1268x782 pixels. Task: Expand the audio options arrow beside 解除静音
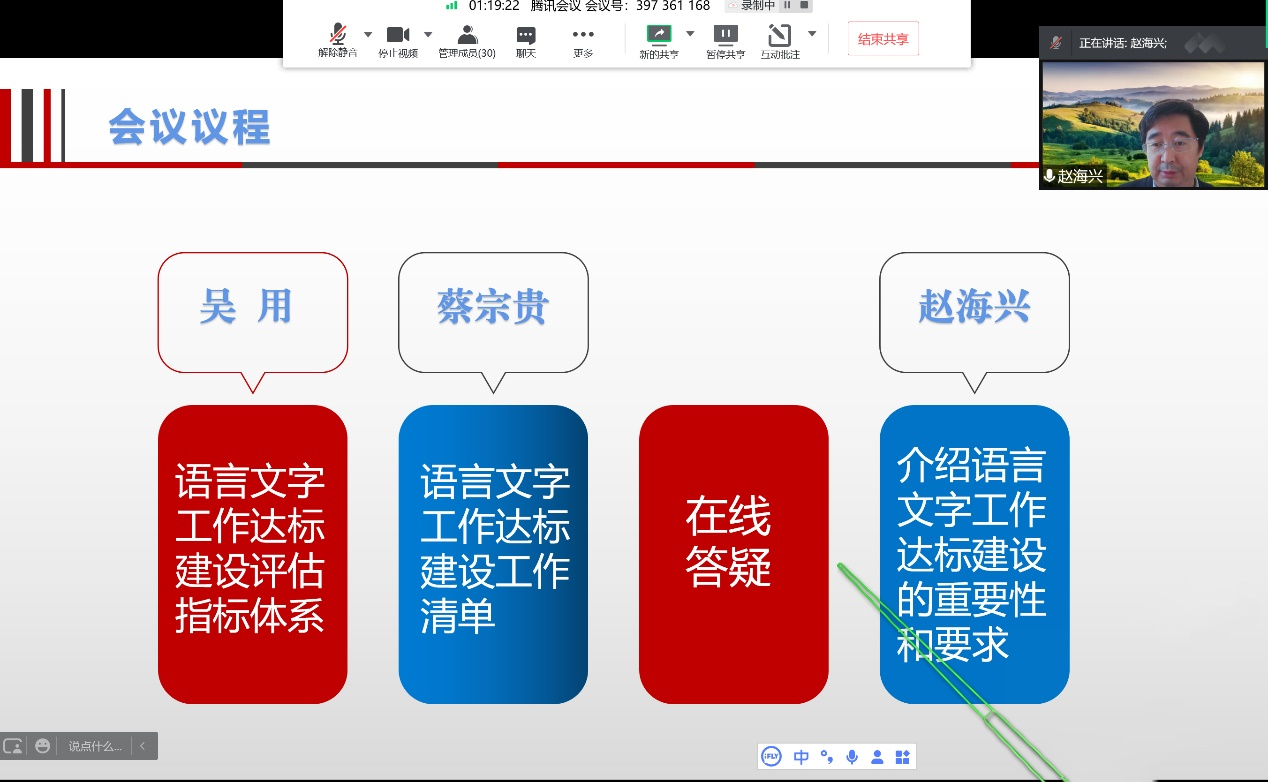368,34
